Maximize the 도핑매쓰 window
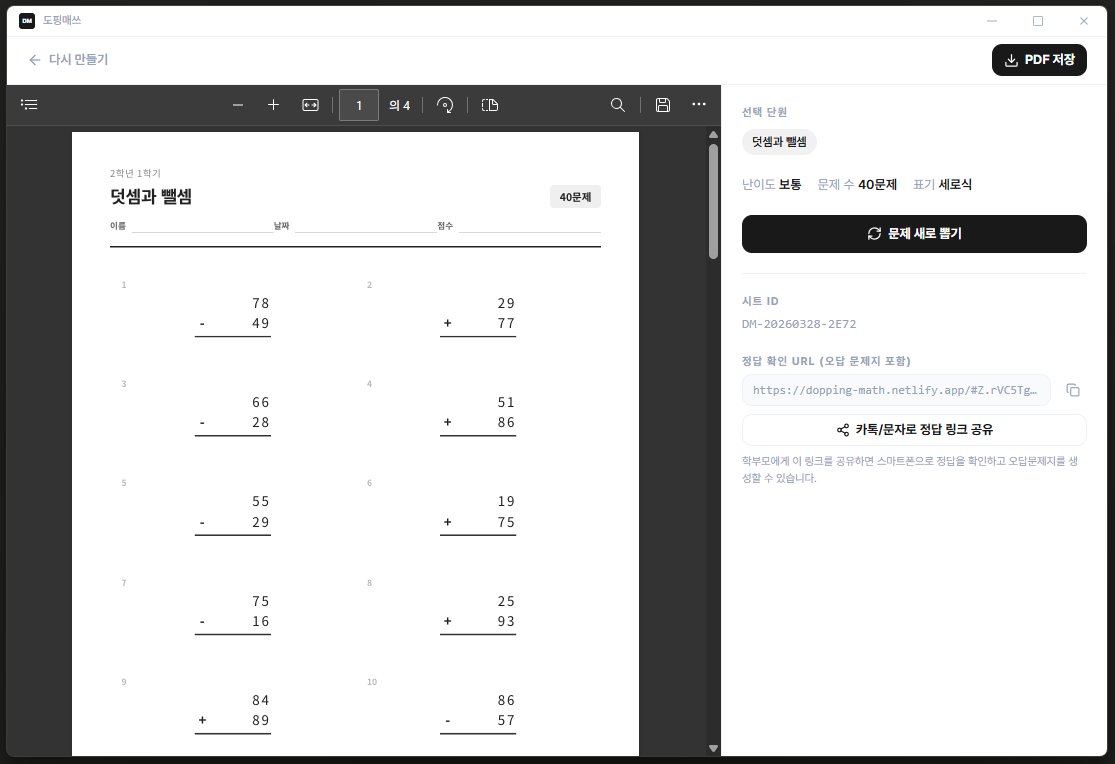1115x764 pixels. 1037,21
